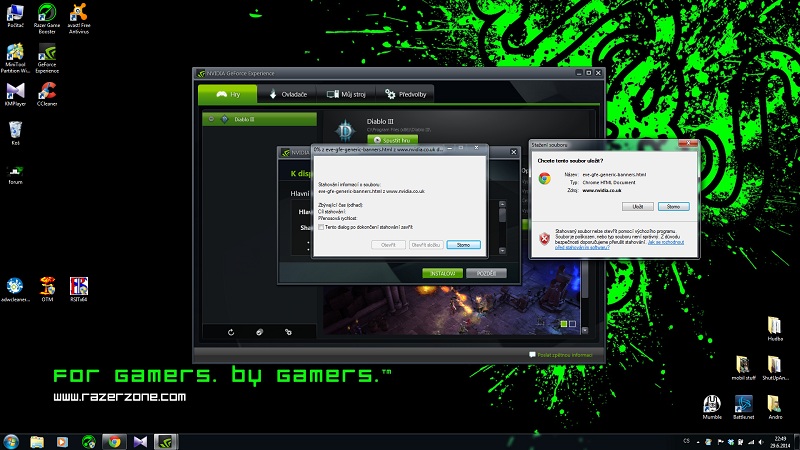Switch to the Můj stroj tab

point(346,95)
